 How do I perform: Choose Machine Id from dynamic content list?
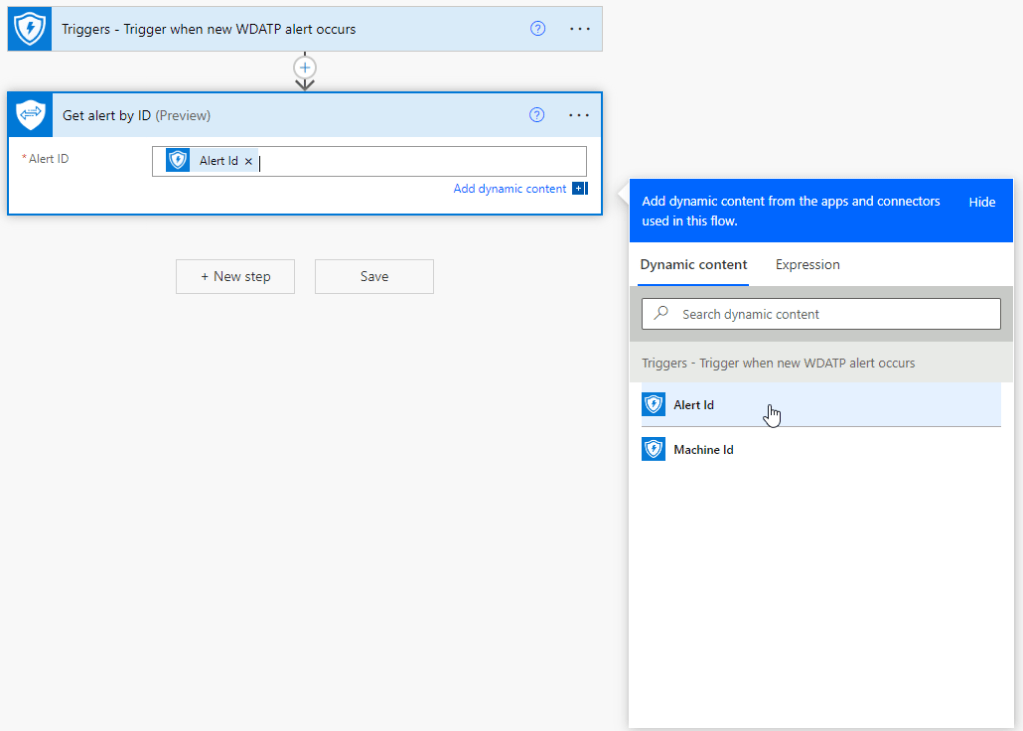703,450
